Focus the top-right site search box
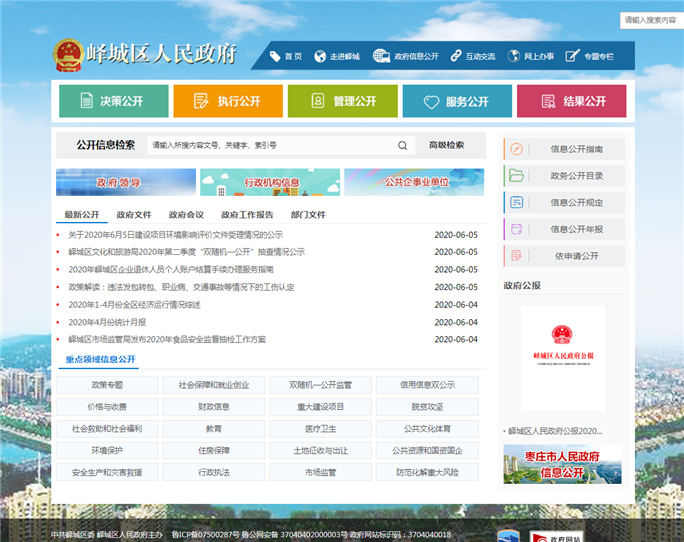 pos(652,20)
